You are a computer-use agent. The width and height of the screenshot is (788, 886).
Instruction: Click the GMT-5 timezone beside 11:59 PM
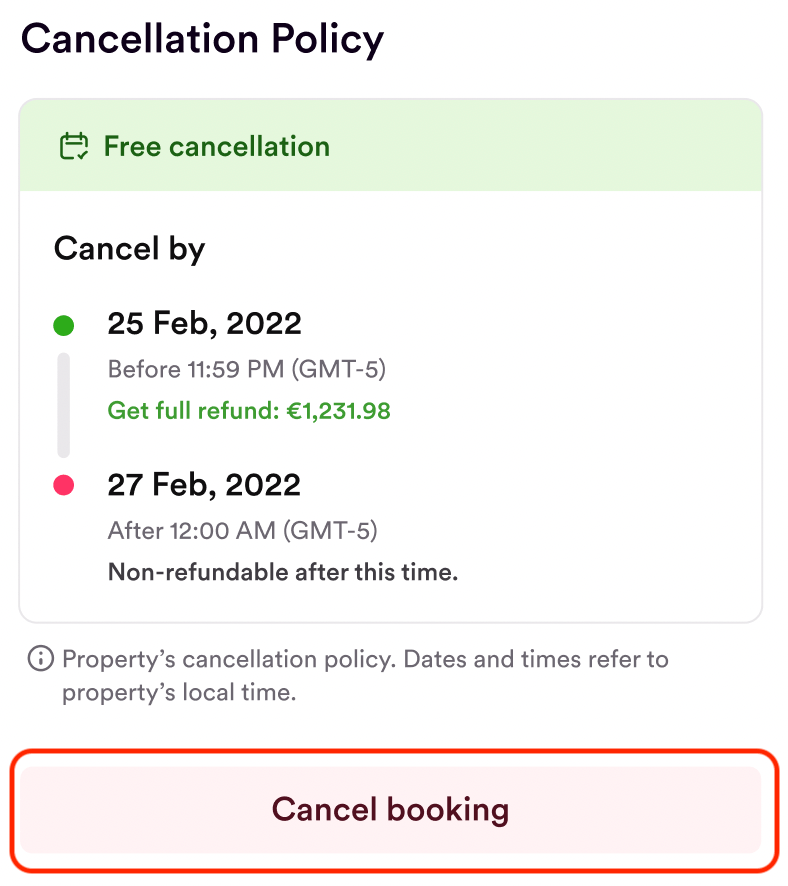pos(339,369)
